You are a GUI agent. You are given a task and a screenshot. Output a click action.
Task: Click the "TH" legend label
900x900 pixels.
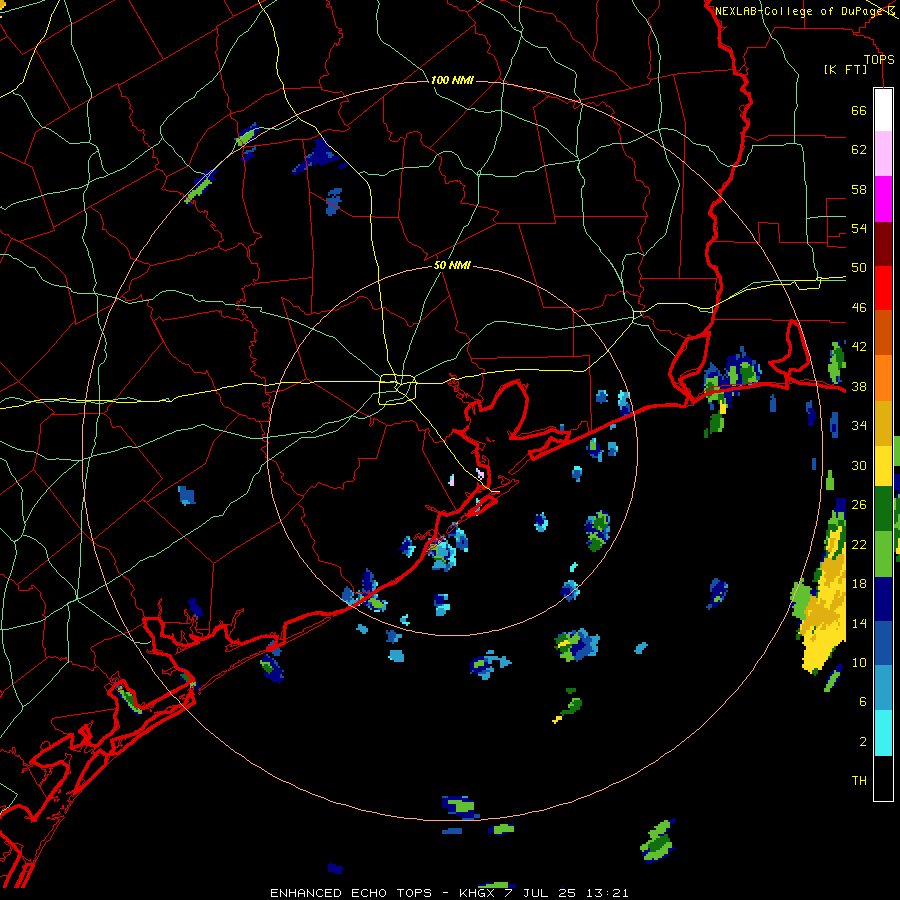coord(859,781)
